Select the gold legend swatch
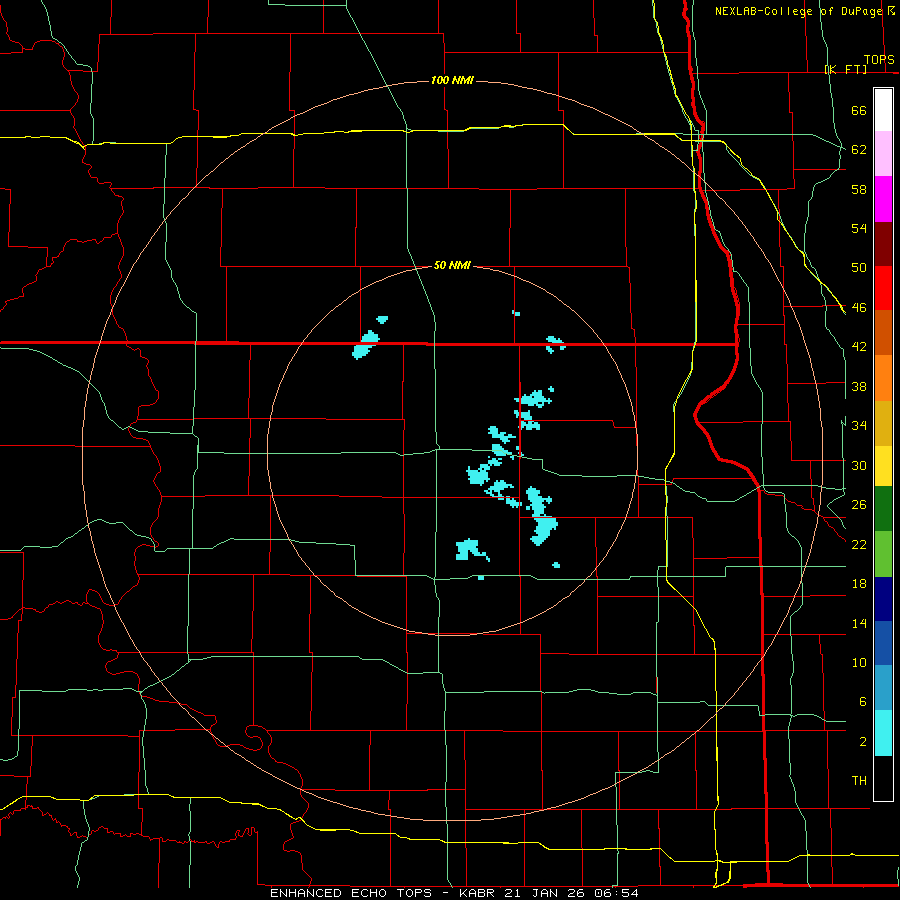 click(x=883, y=423)
